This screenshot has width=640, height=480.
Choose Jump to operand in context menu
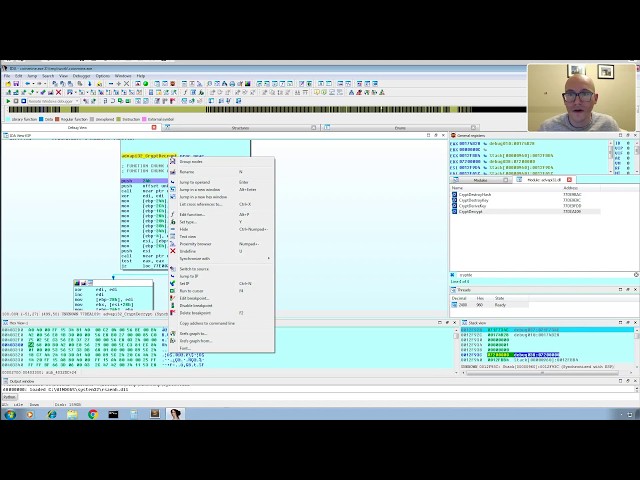click(x=221, y=182)
